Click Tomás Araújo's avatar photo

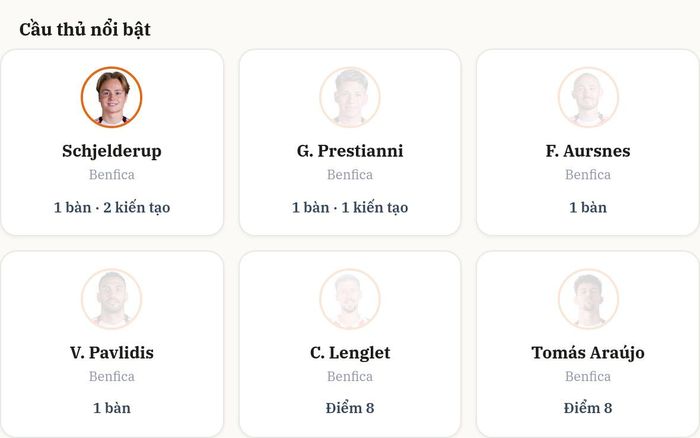[x=588, y=299]
